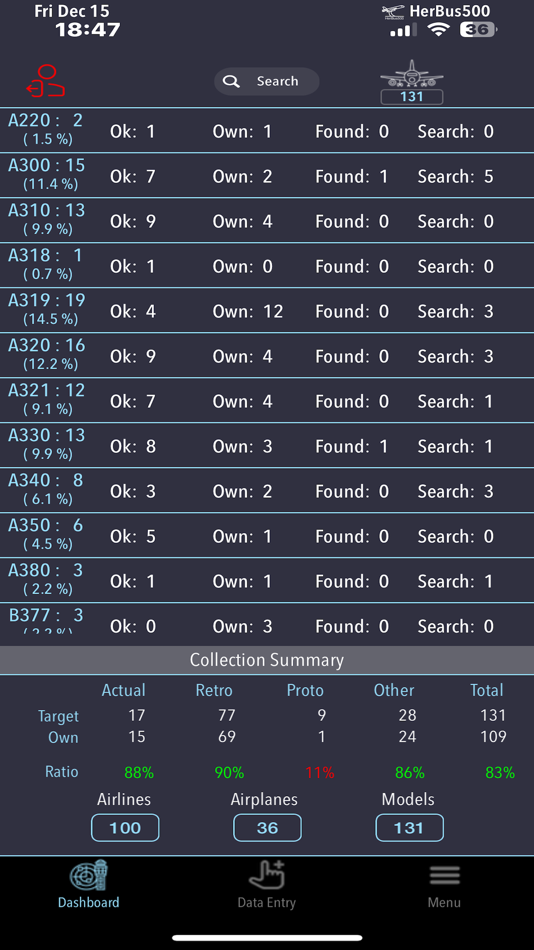Tap the Models count button 131
Screen dimensions: 534x950
[409, 828]
